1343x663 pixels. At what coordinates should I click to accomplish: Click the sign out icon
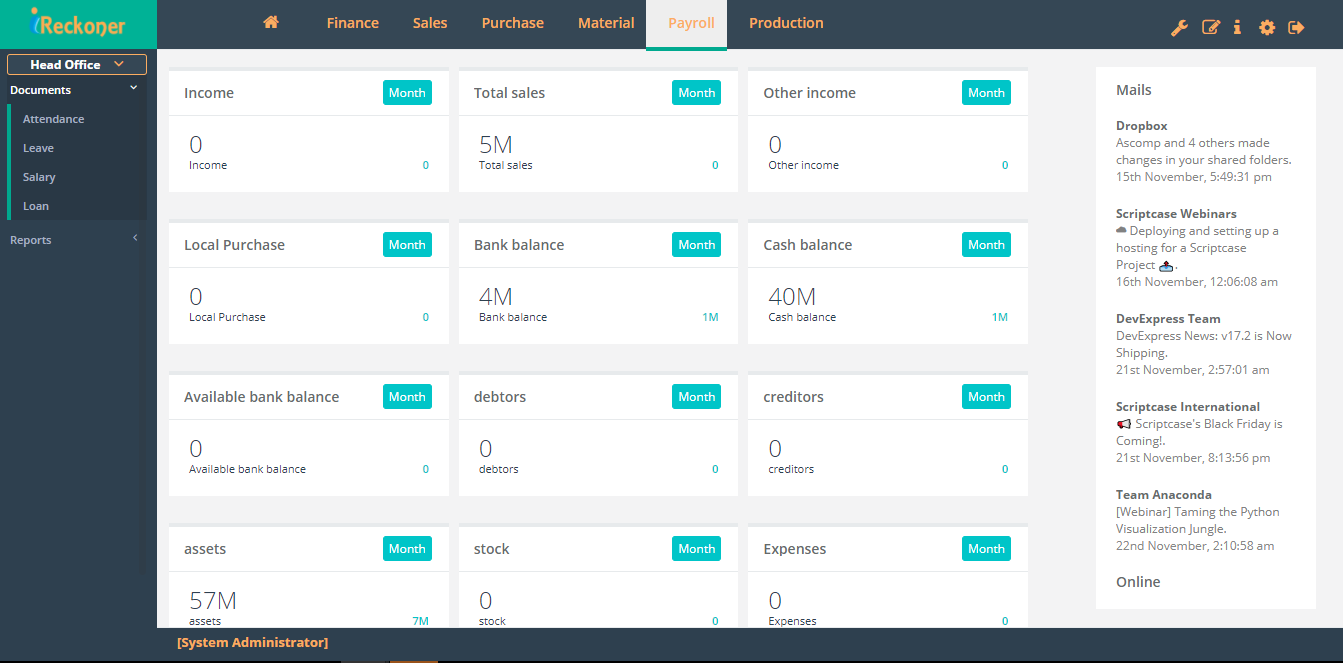point(1295,27)
